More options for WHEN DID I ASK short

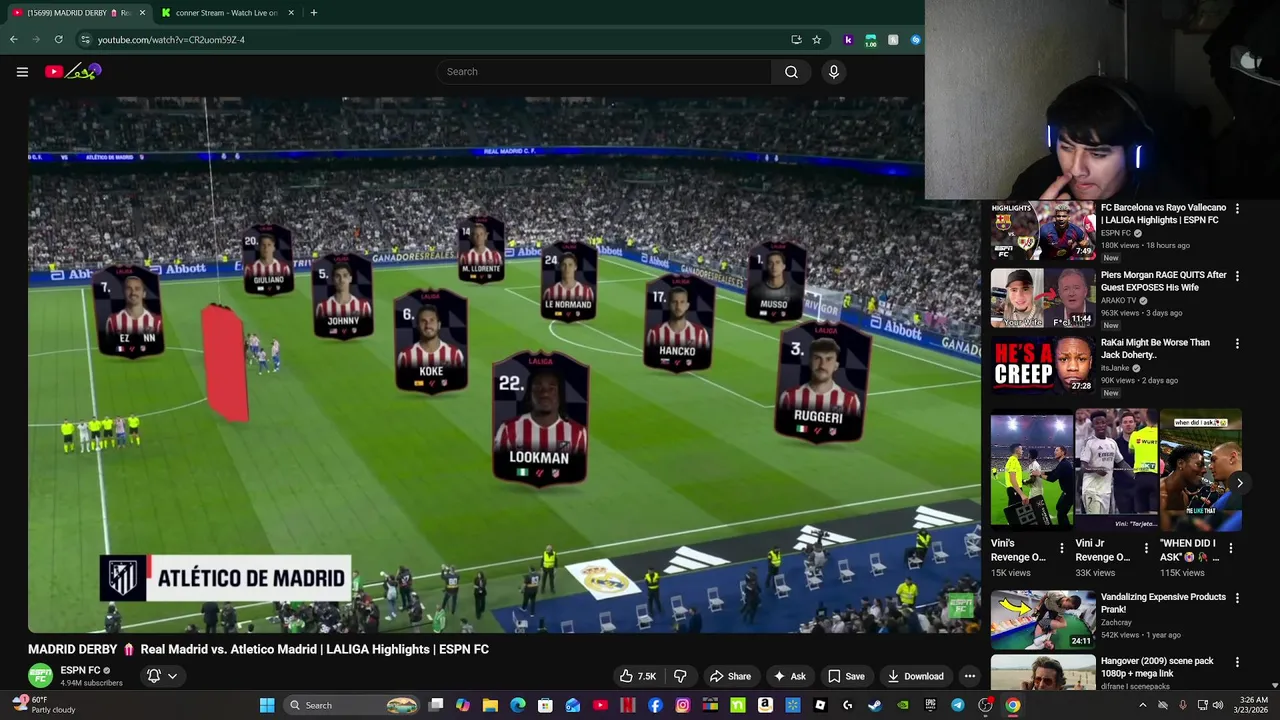pos(1231,548)
